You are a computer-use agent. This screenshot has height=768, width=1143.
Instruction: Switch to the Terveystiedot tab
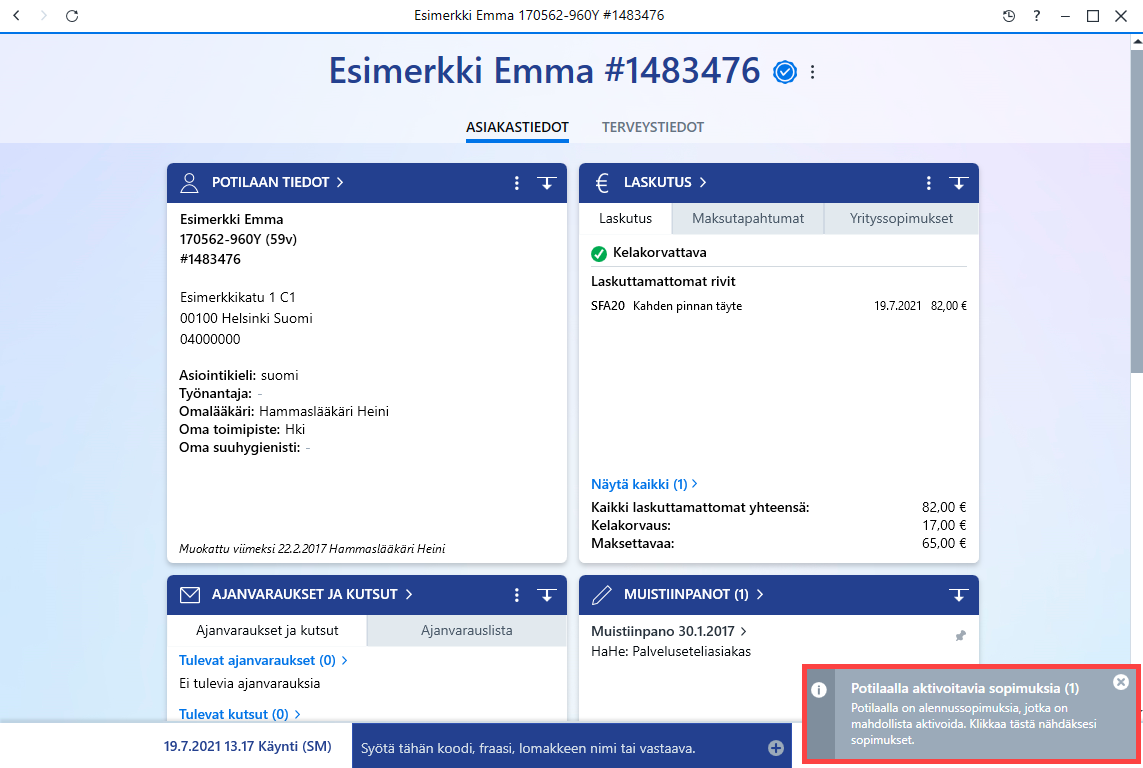coord(652,128)
